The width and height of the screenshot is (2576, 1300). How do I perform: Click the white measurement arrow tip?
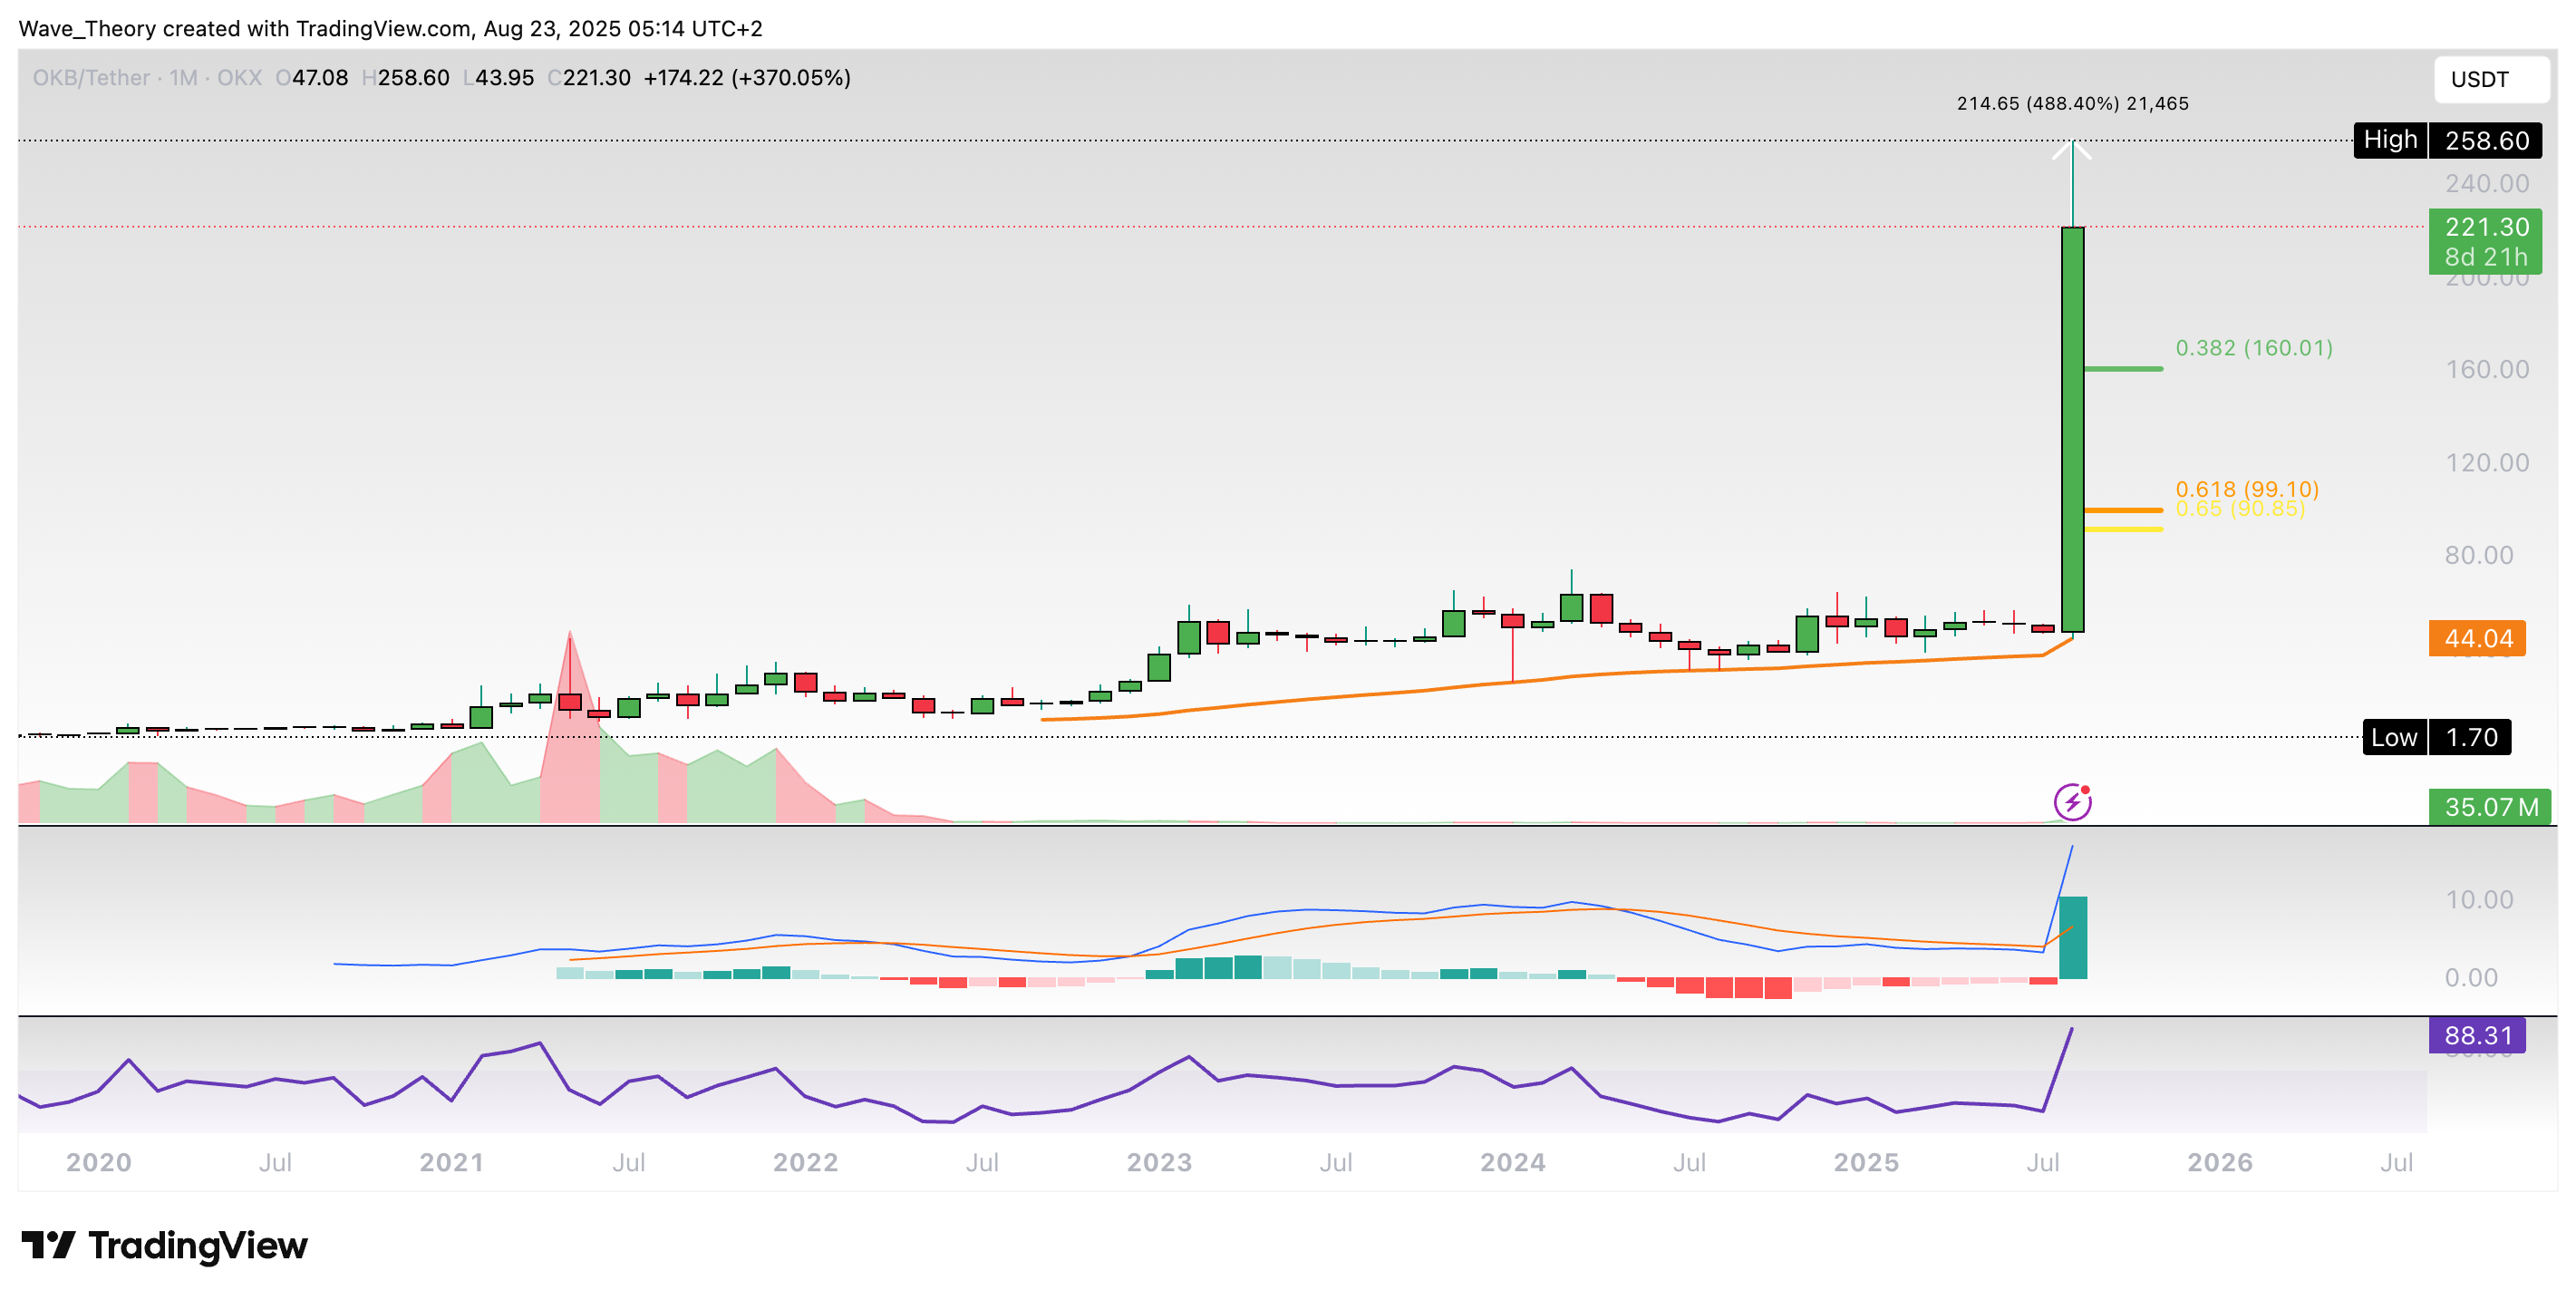[2072, 147]
